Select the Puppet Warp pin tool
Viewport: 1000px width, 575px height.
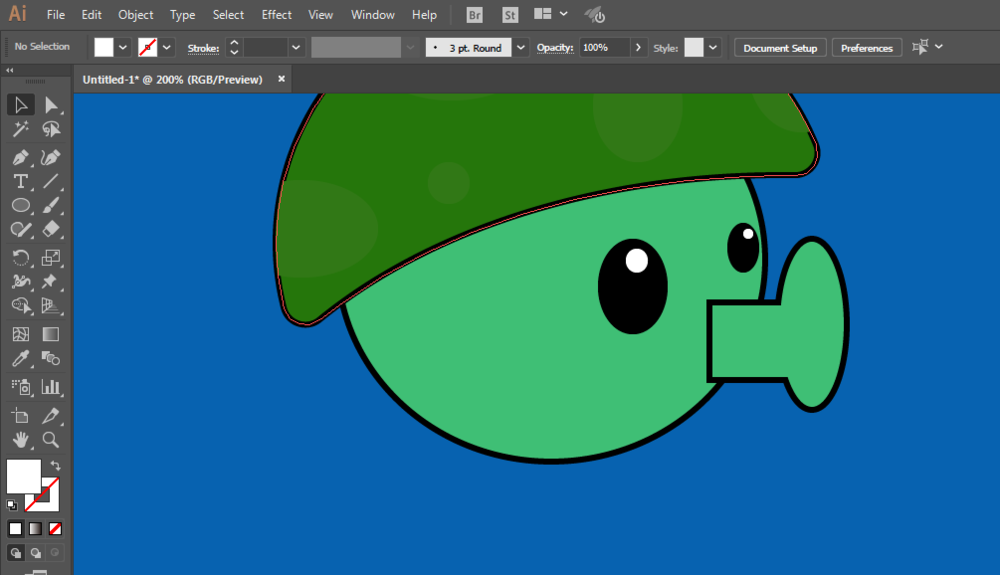[51, 281]
